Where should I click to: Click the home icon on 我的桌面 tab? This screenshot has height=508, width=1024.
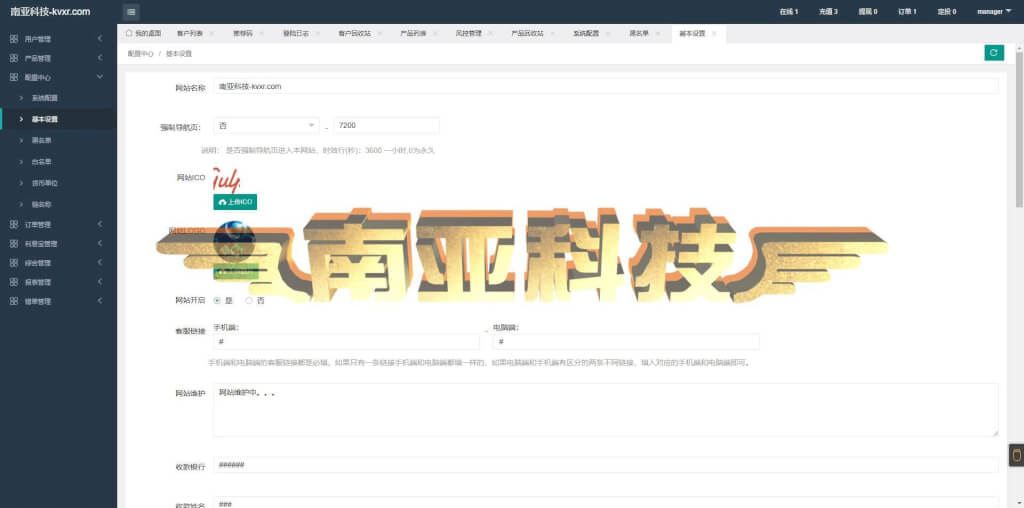tap(129, 33)
